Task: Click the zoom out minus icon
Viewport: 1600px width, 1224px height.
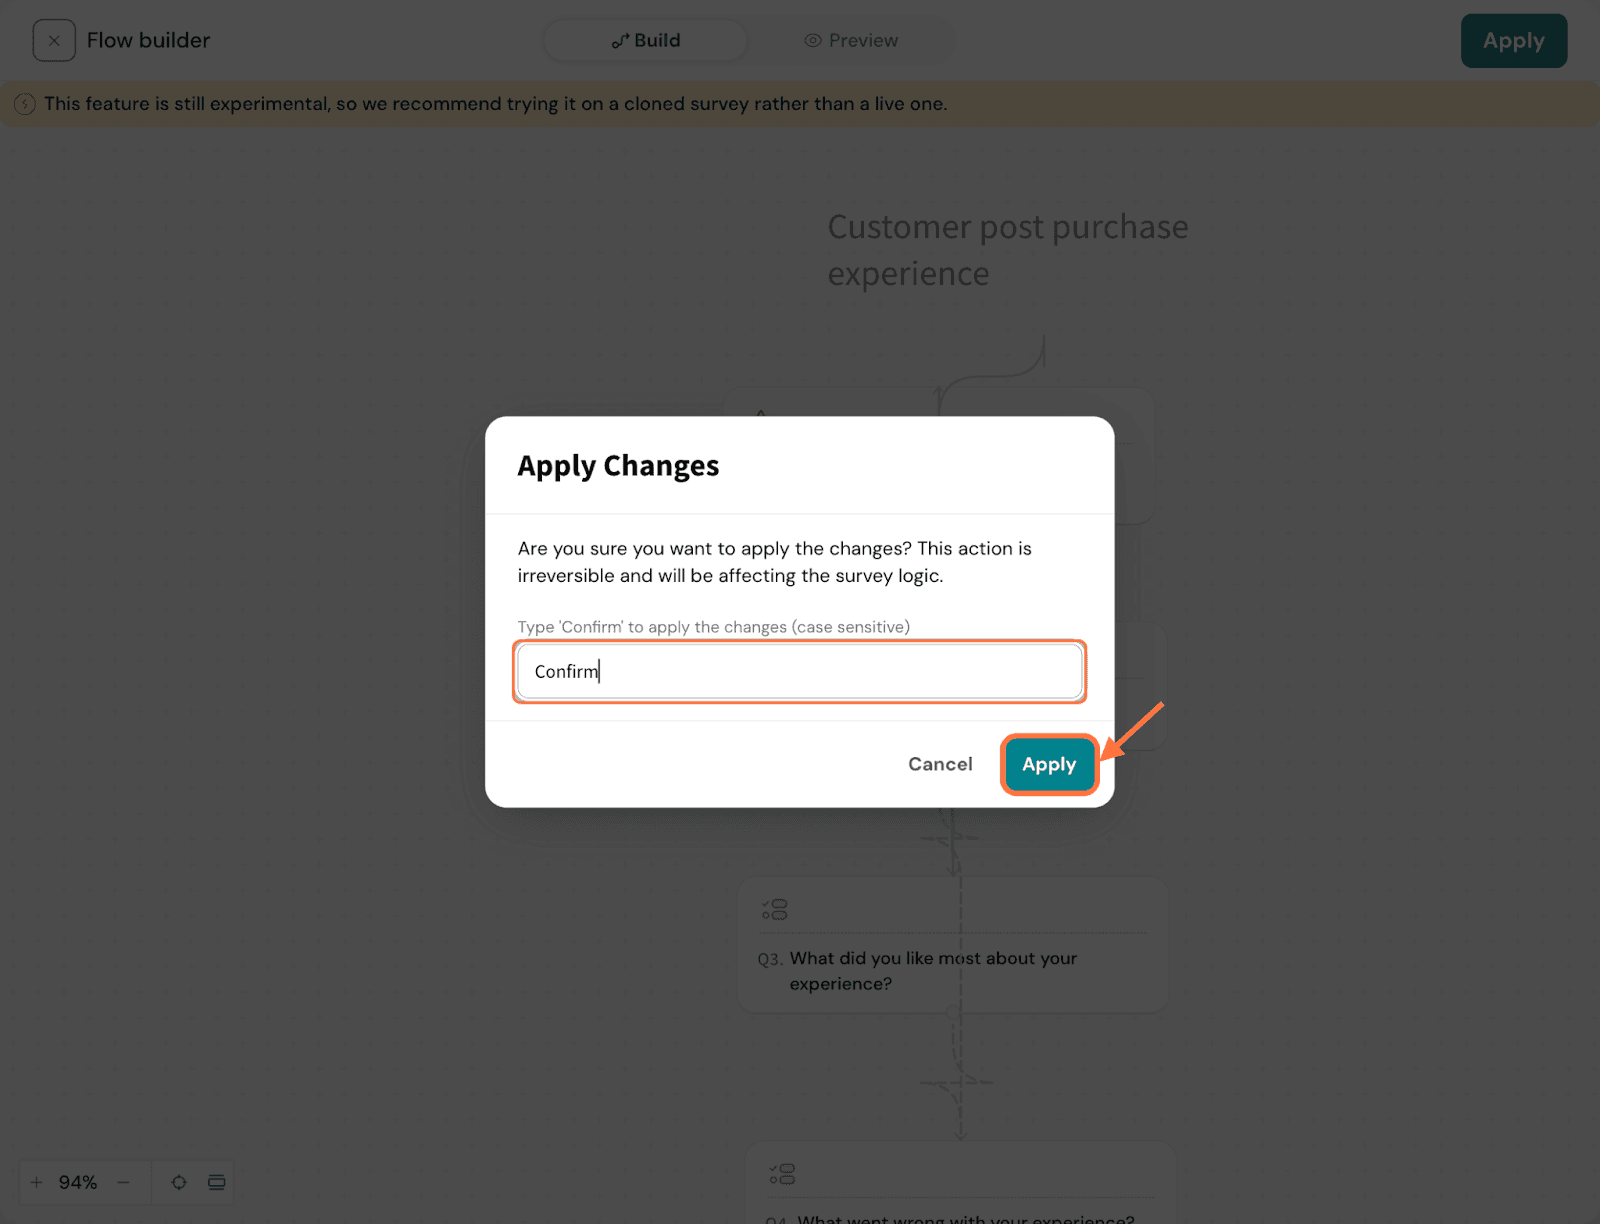Action: [x=124, y=1182]
